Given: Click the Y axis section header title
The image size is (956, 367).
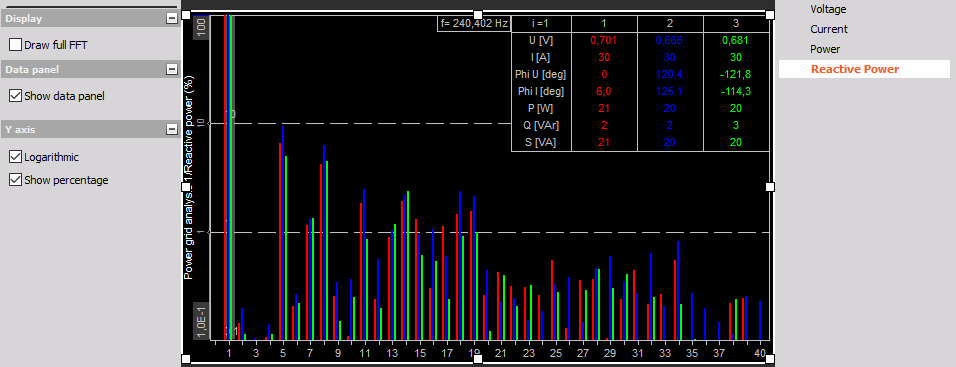Looking at the screenshot, I should (21, 129).
